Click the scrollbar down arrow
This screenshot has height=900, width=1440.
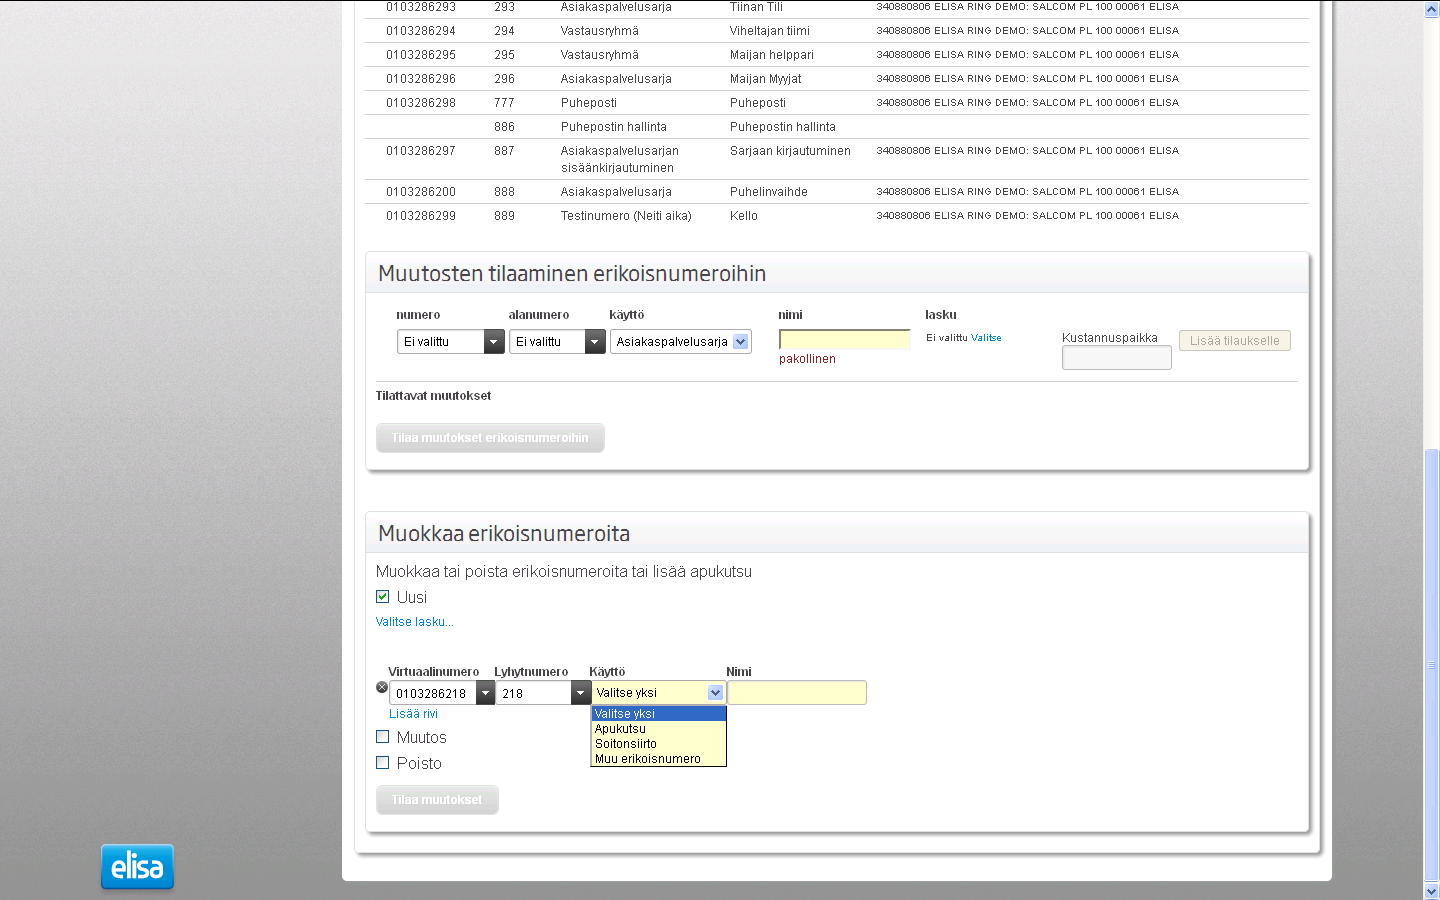[x=1431, y=891]
